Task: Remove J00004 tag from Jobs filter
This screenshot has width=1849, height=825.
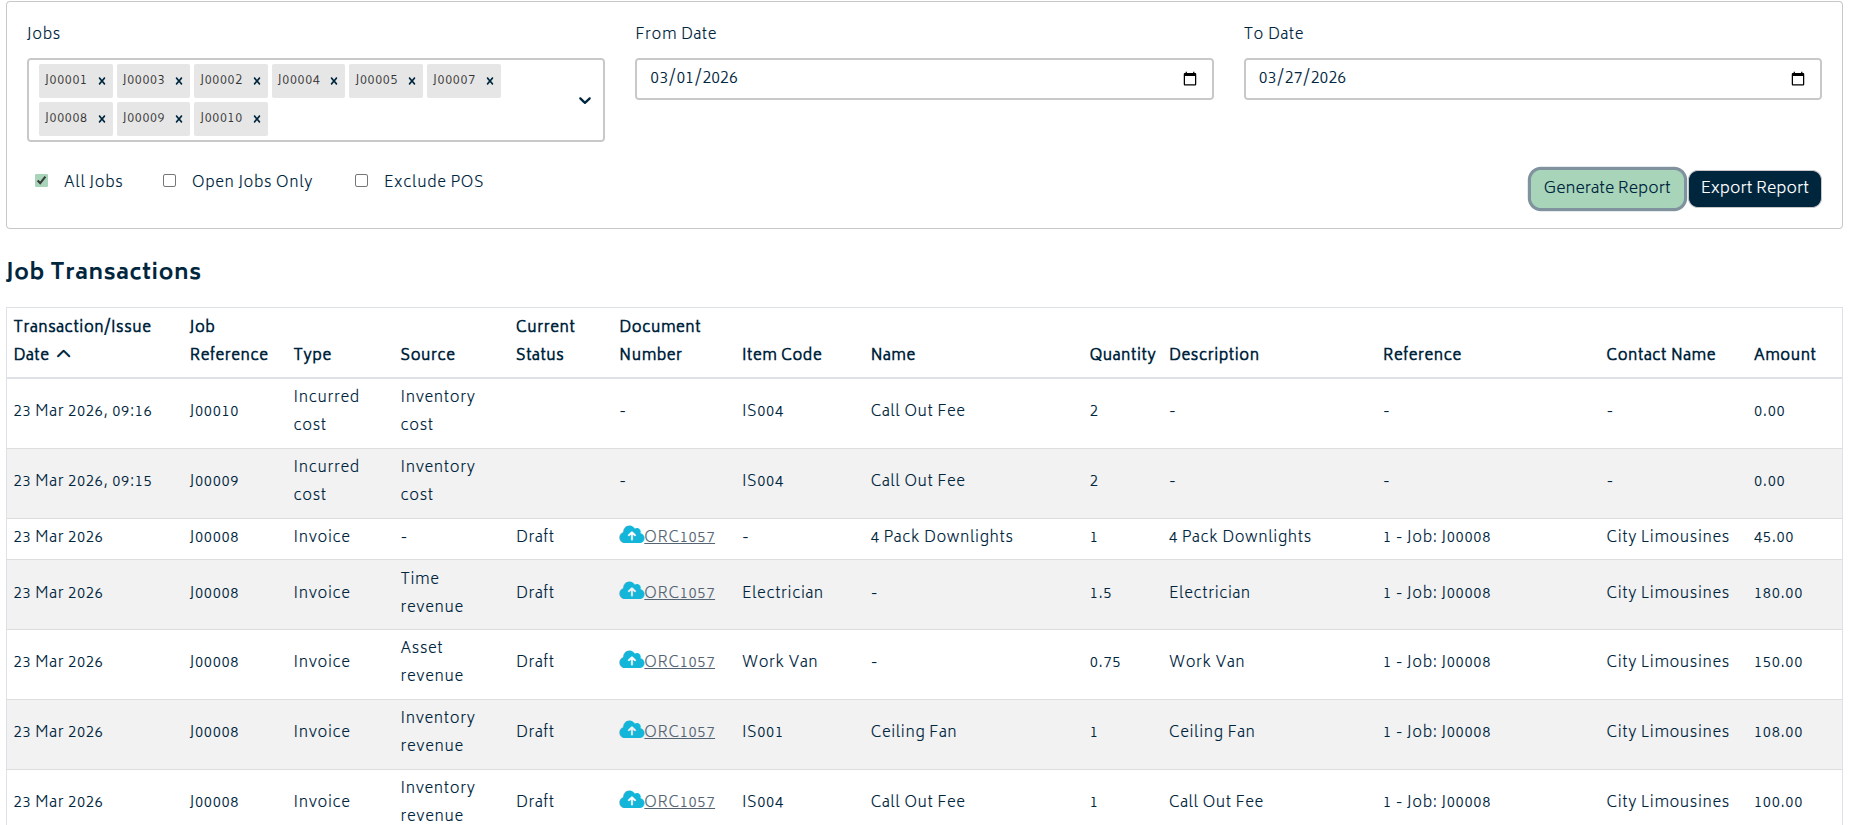Action: pos(334,81)
